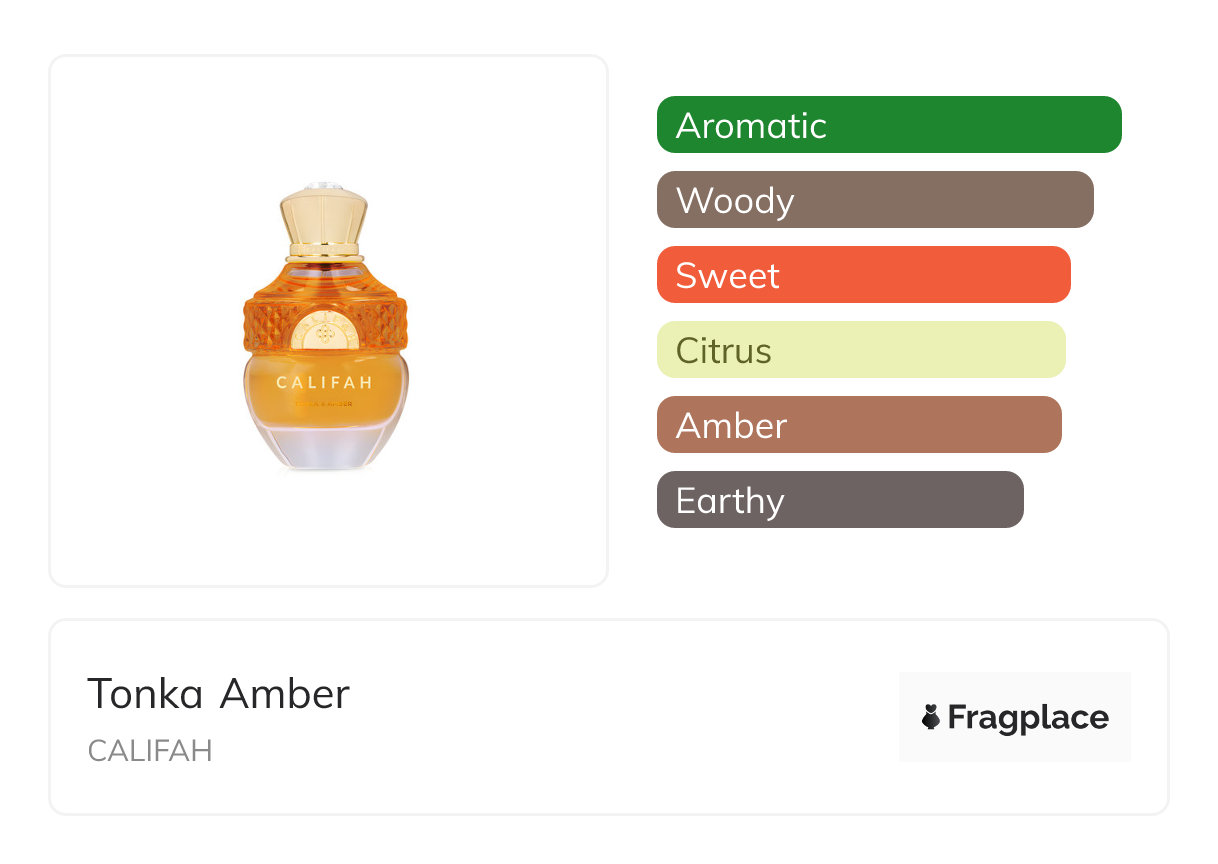Click the CALIFAH lettering on the bottle
The height and width of the screenshot is (864, 1218).
(324, 382)
